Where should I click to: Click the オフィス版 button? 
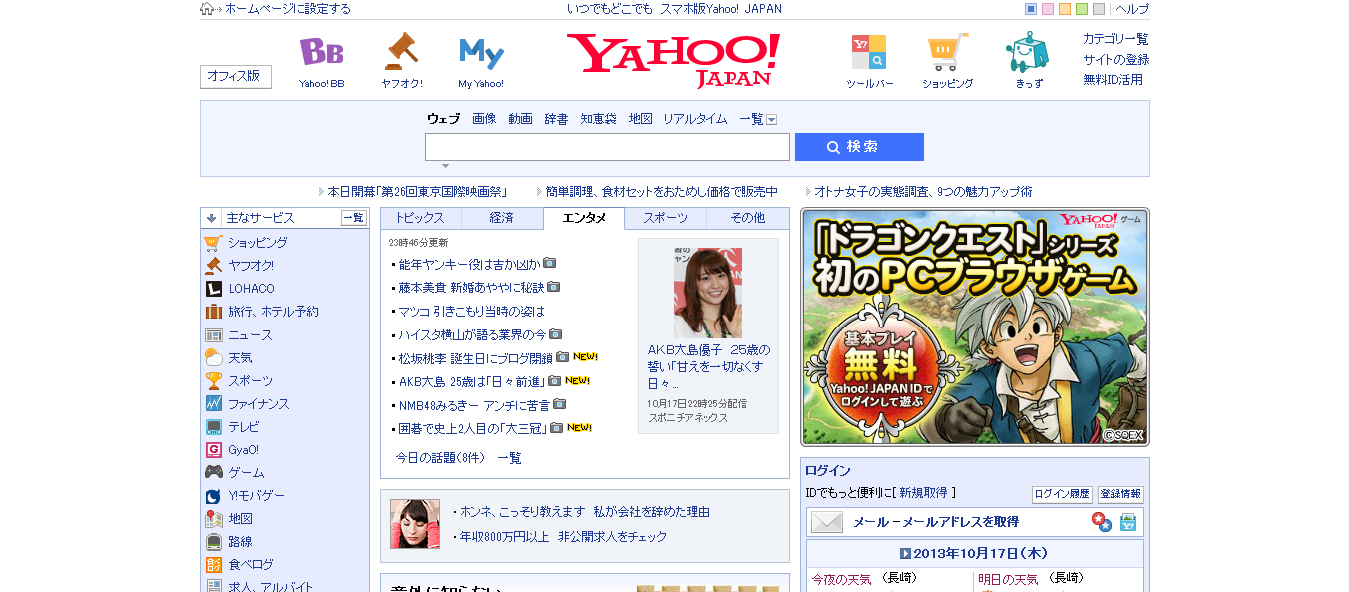pyautogui.click(x=236, y=77)
